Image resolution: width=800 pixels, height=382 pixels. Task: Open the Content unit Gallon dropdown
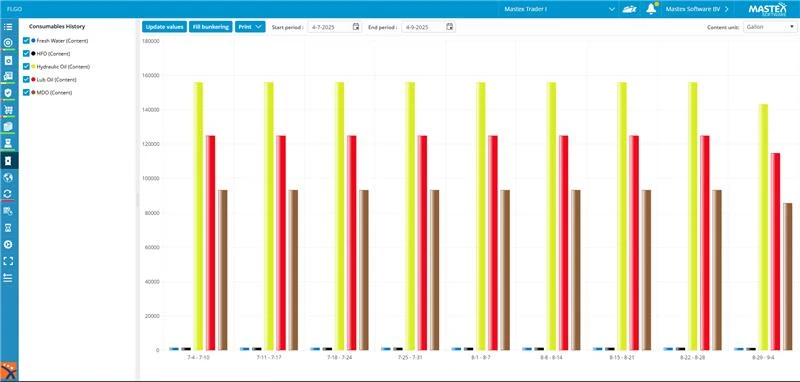(x=769, y=27)
